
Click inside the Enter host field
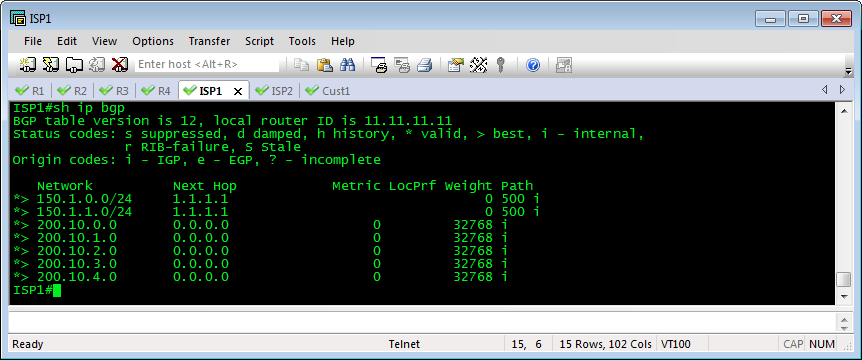pos(207,64)
